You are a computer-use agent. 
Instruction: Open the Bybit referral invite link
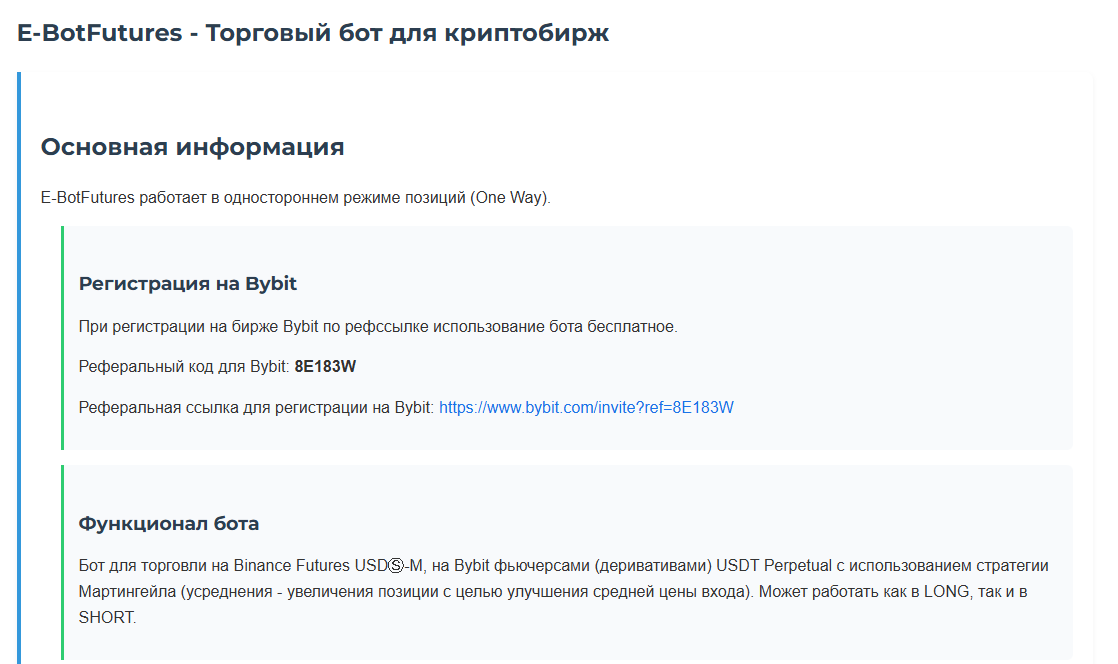coord(586,407)
